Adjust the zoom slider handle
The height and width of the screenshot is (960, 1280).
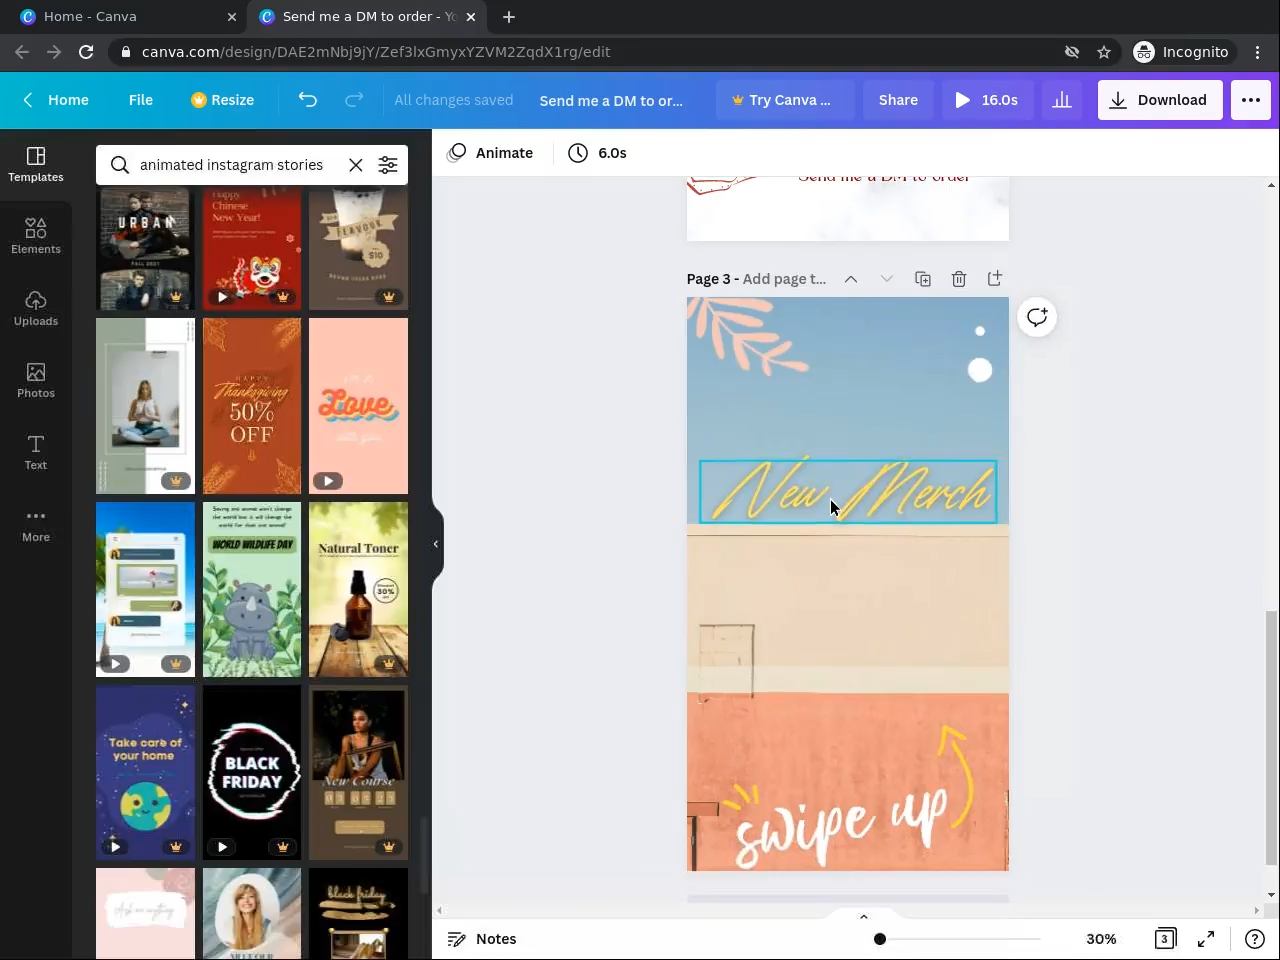click(880, 939)
